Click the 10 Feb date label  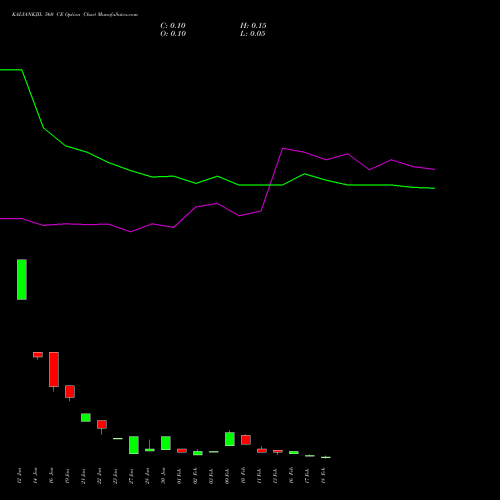tap(243, 476)
